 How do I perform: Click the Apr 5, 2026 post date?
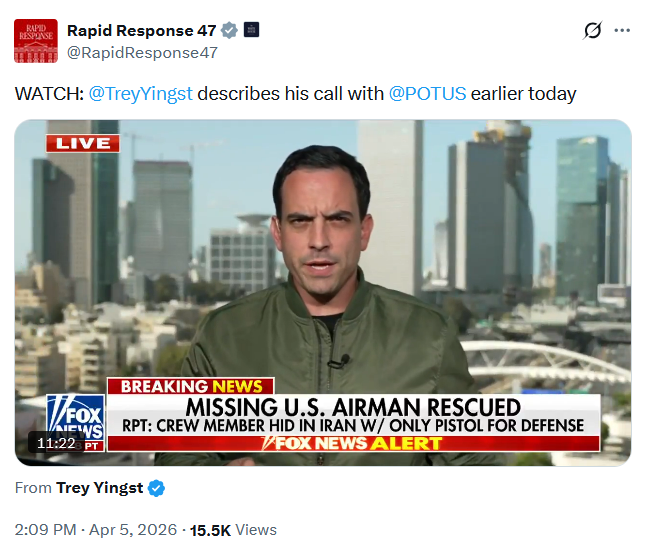[133, 530]
